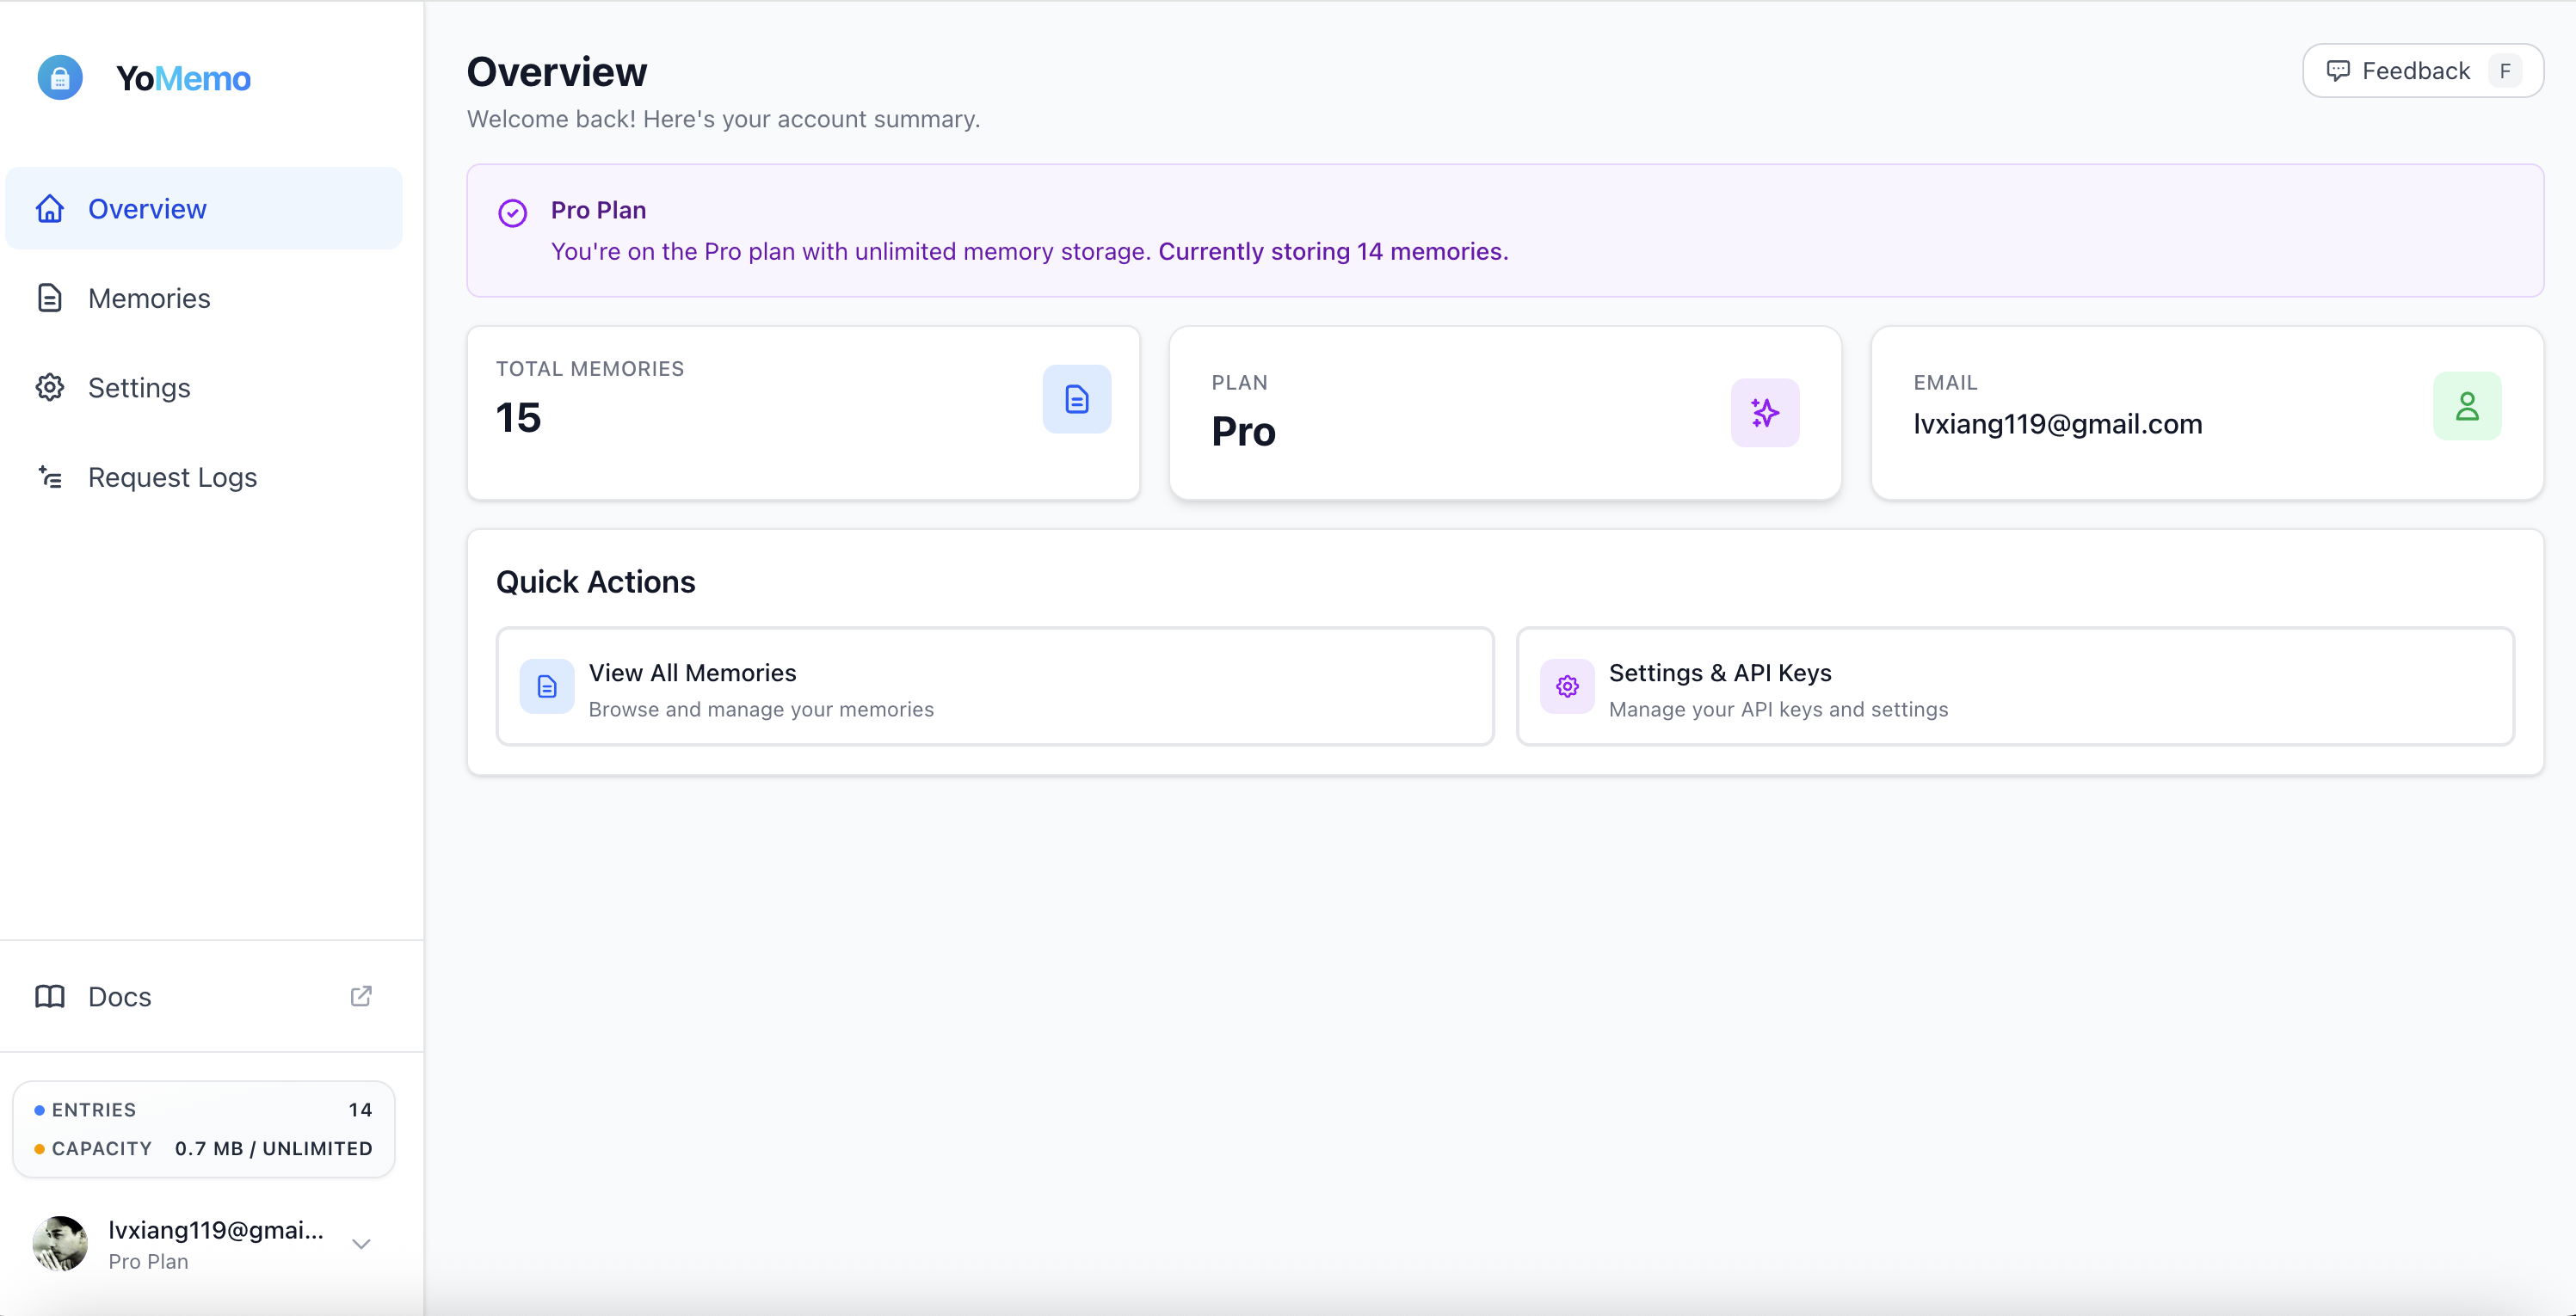2576x1316 pixels.
Task: Click the blue document icon in Total Memories
Action: pyautogui.click(x=1076, y=399)
